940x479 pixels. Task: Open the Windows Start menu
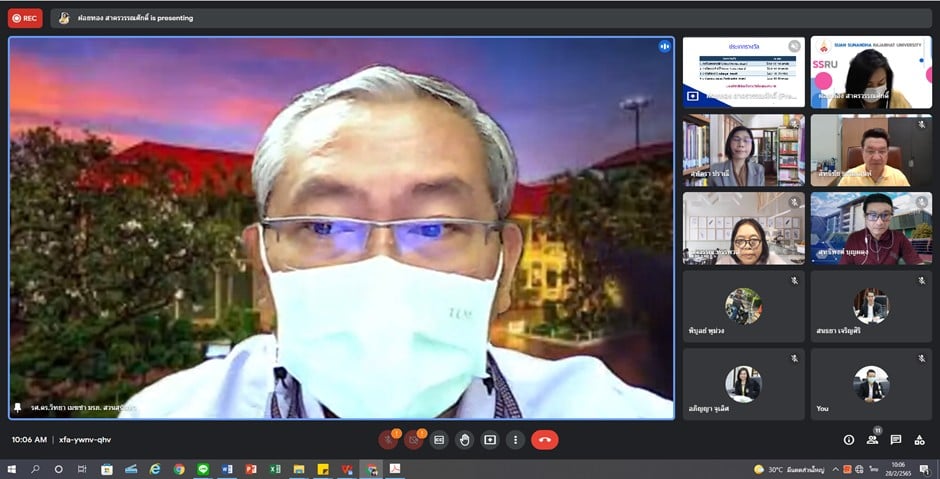[13, 469]
